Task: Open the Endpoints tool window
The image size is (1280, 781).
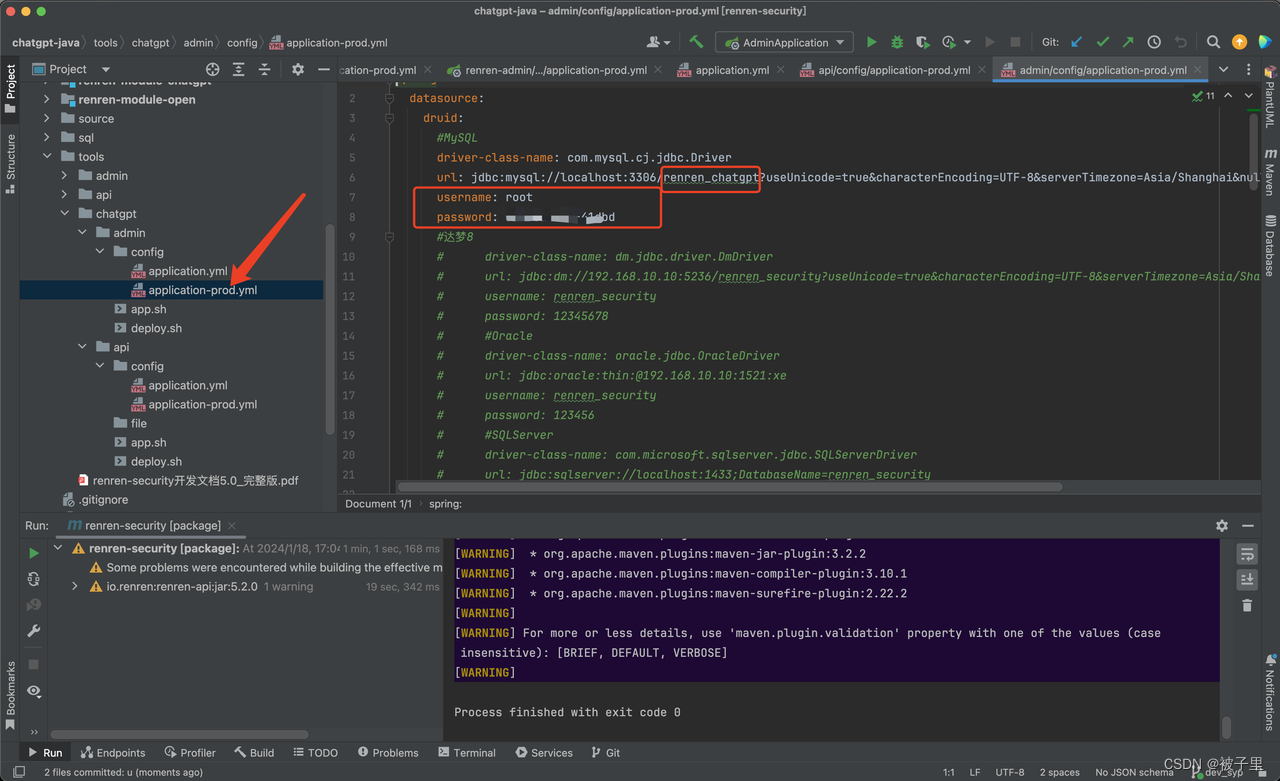Action: click(113, 752)
